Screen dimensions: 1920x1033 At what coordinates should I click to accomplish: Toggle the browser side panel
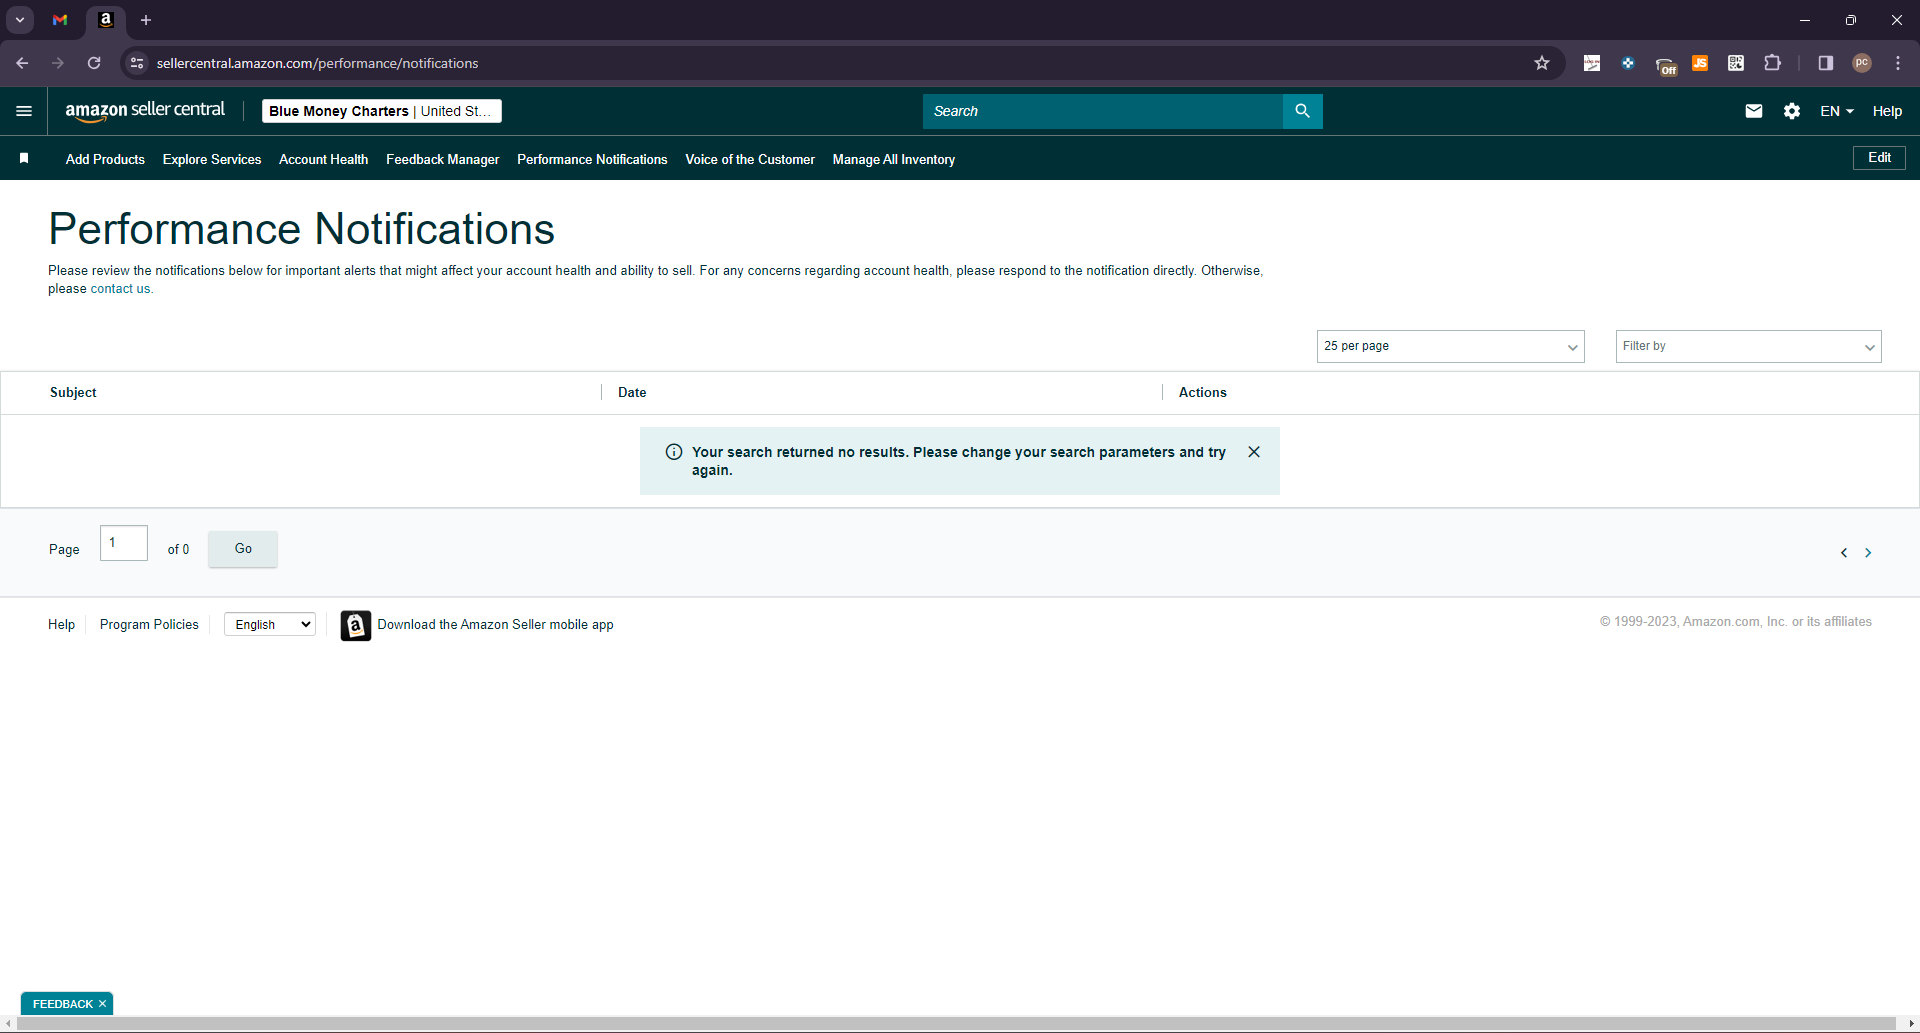click(x=1826, y=63)
